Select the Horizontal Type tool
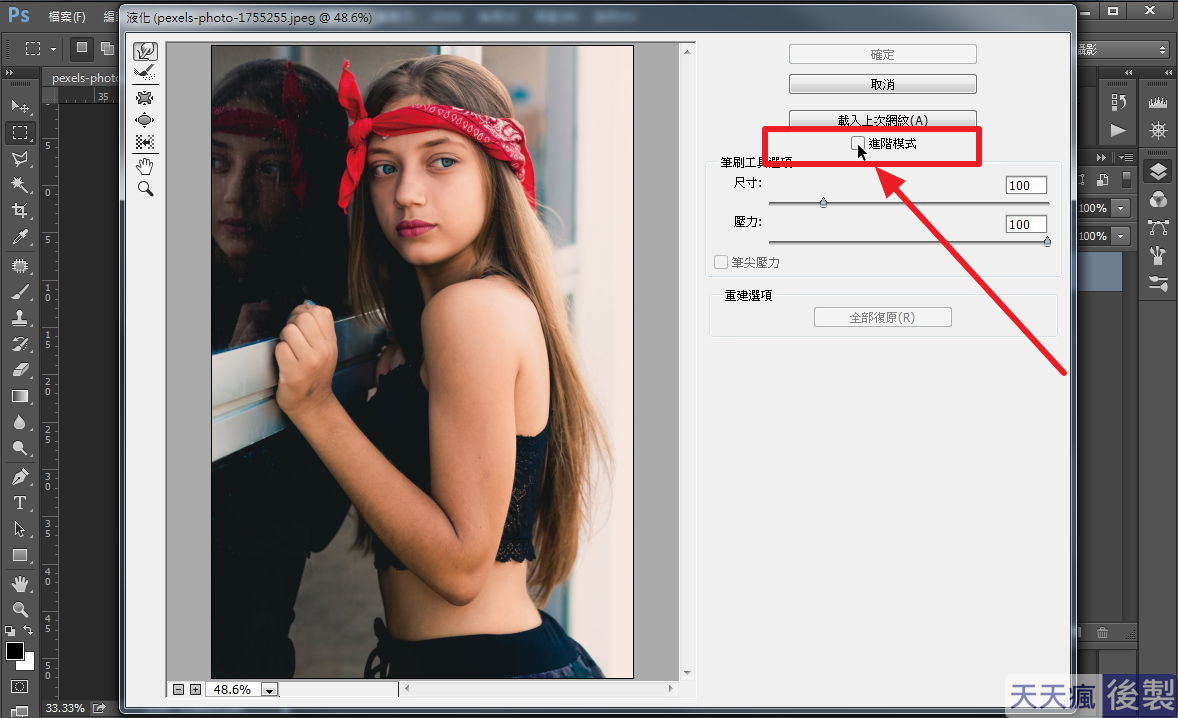 20,503
